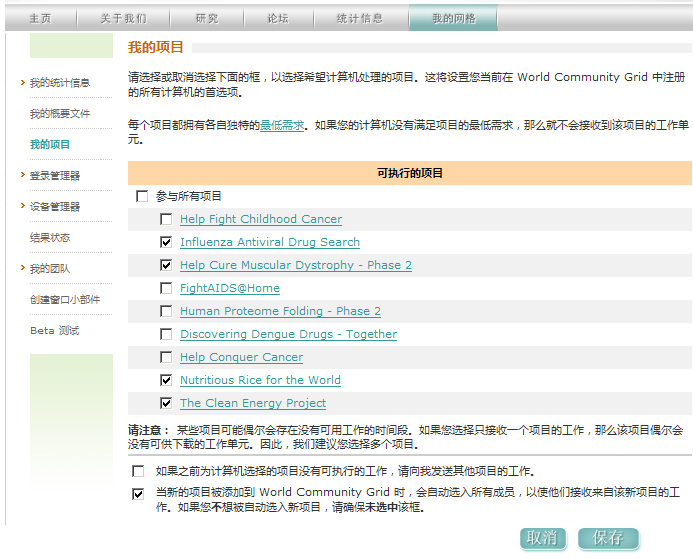
Task: Open Nutritious Rice for the World link
Action: point(260,380)
